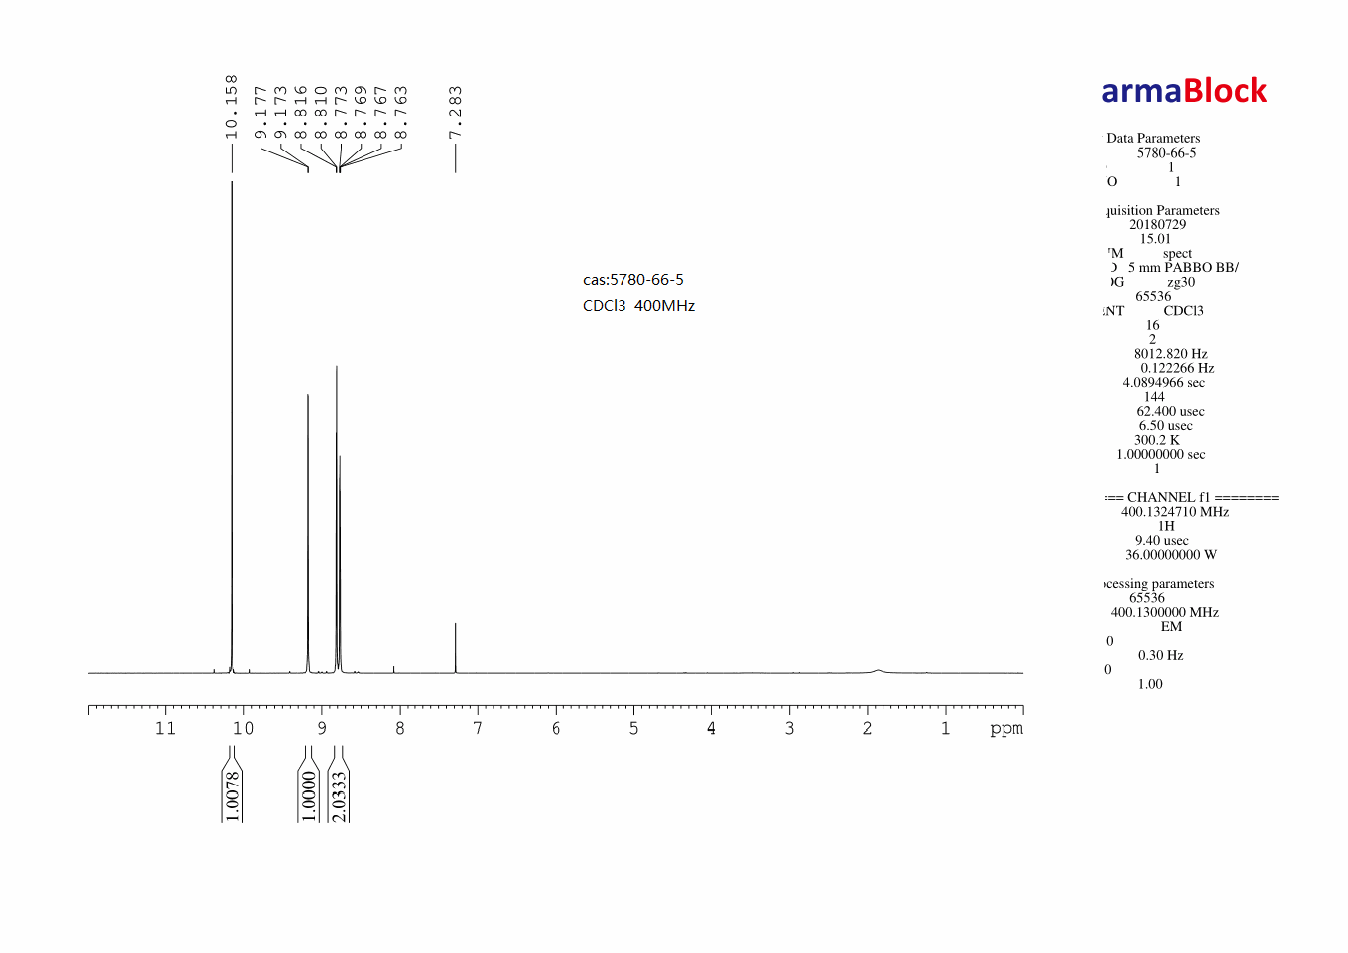Select the 10.158 peak label

(232, 107)
